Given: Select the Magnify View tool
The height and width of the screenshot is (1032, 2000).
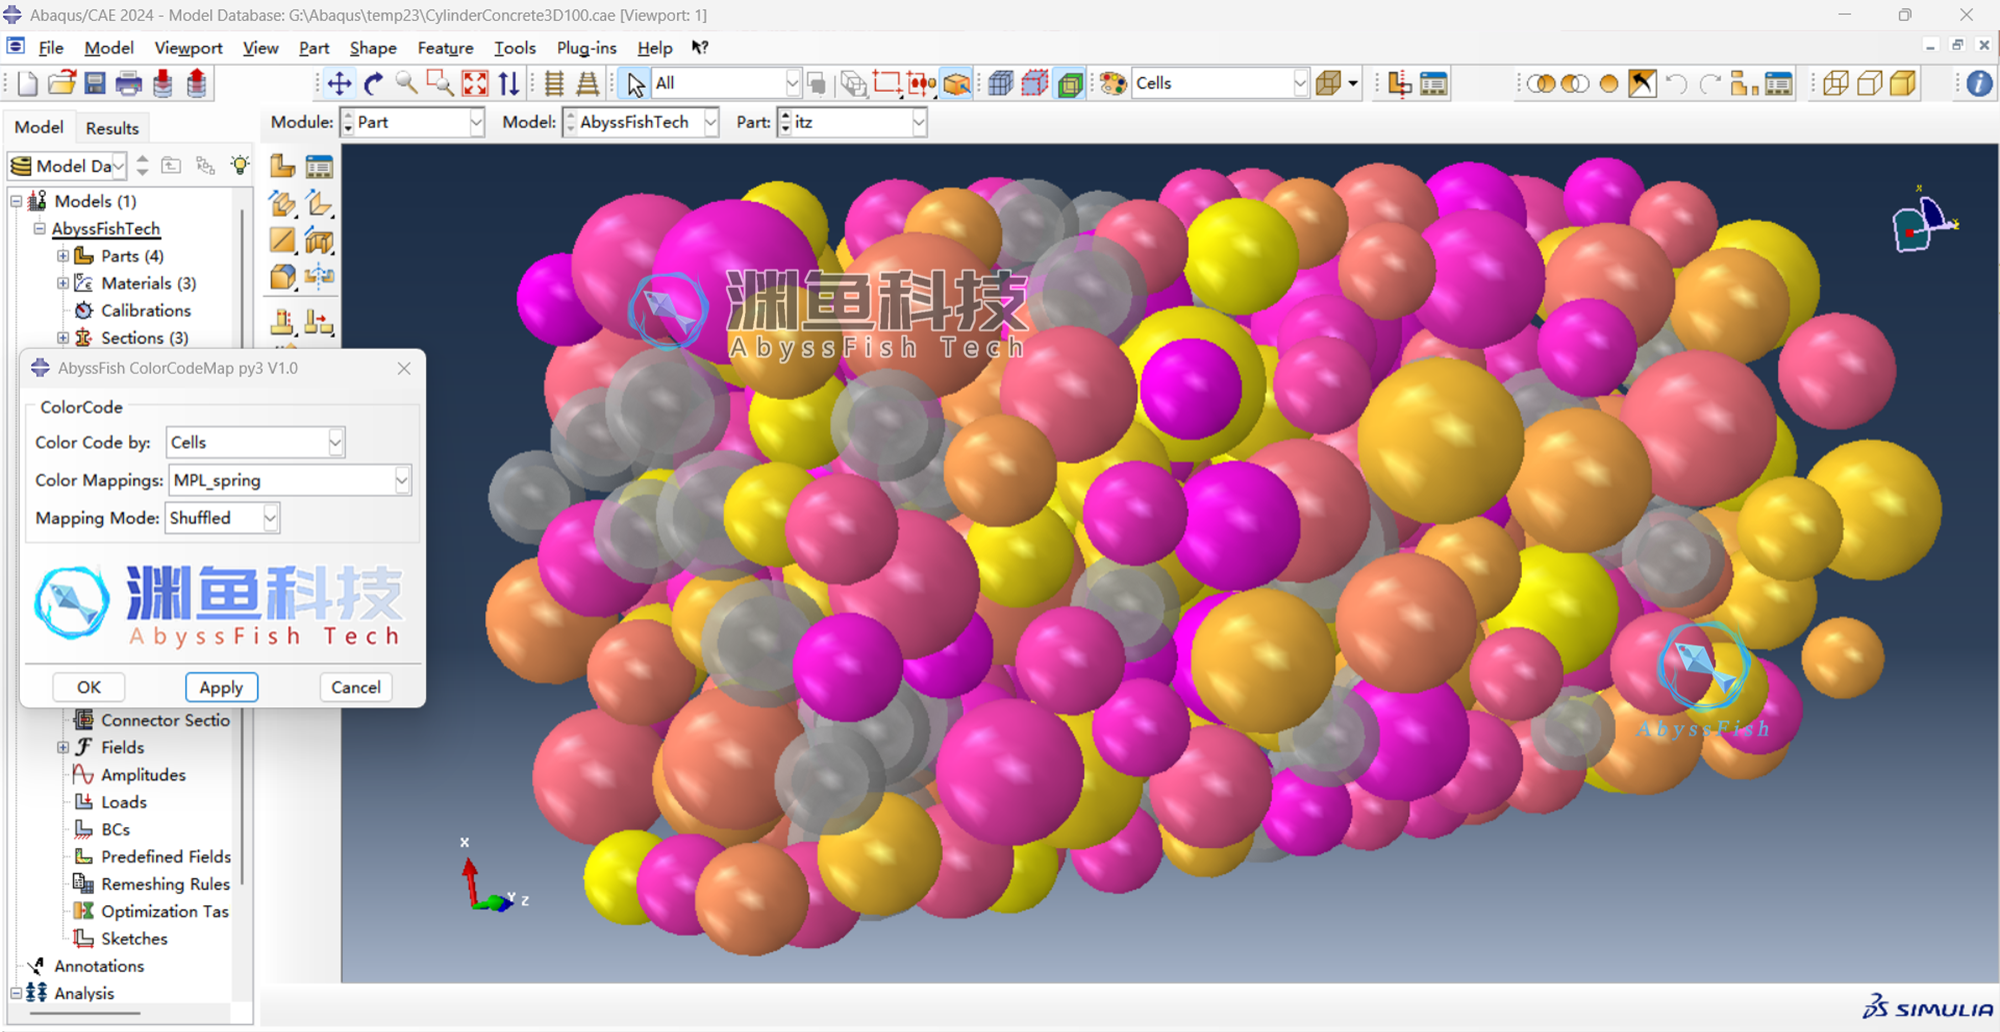Looking at the screenshot, I should click(x=406, y=83).
